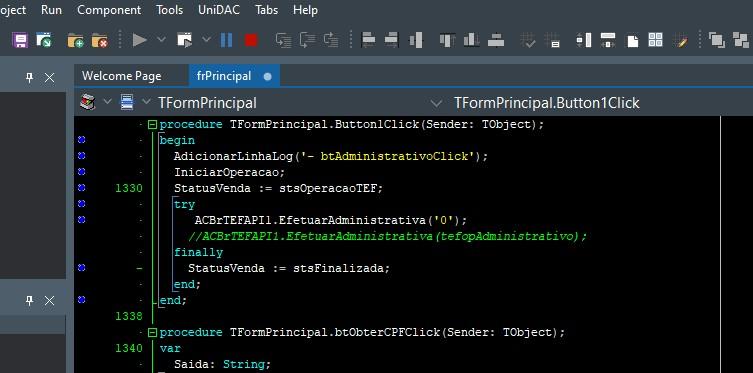
Task: Align selected components to top edges
Action: click(448, 40)
